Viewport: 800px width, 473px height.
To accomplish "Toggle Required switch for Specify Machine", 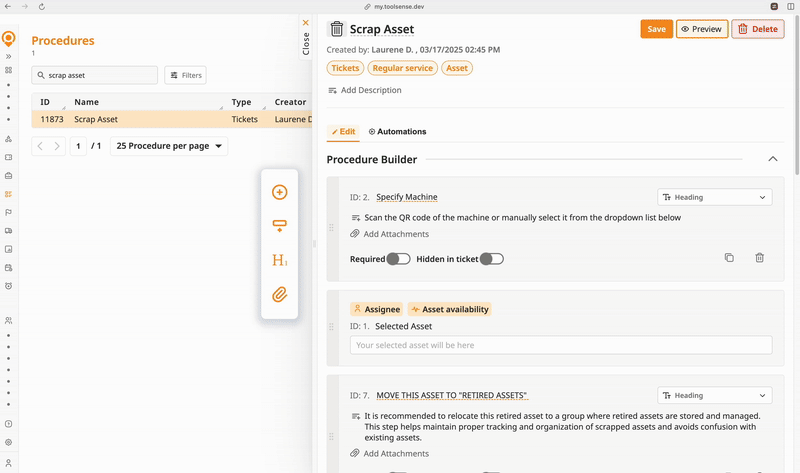I will tap(398, 259).
